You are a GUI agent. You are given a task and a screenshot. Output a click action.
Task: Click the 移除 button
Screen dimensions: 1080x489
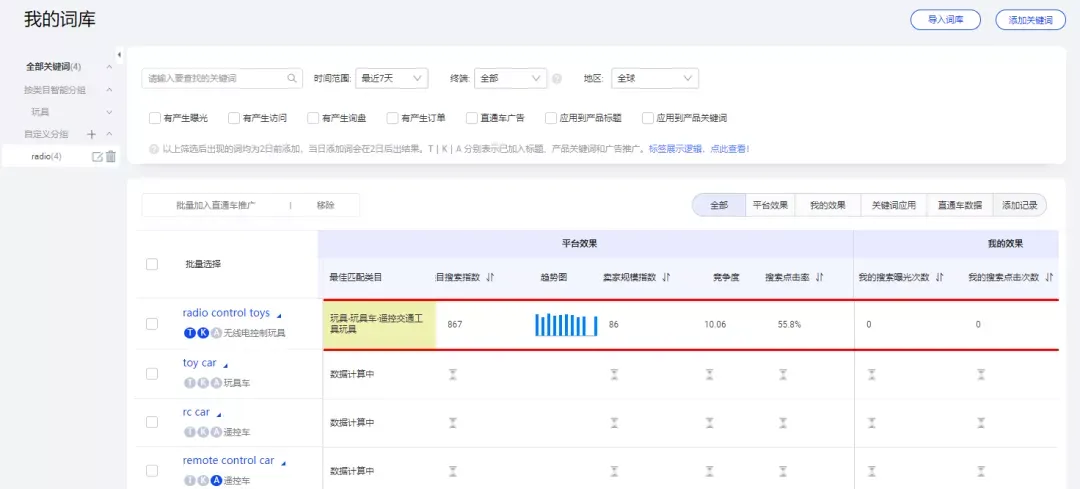tap(325, 205)
